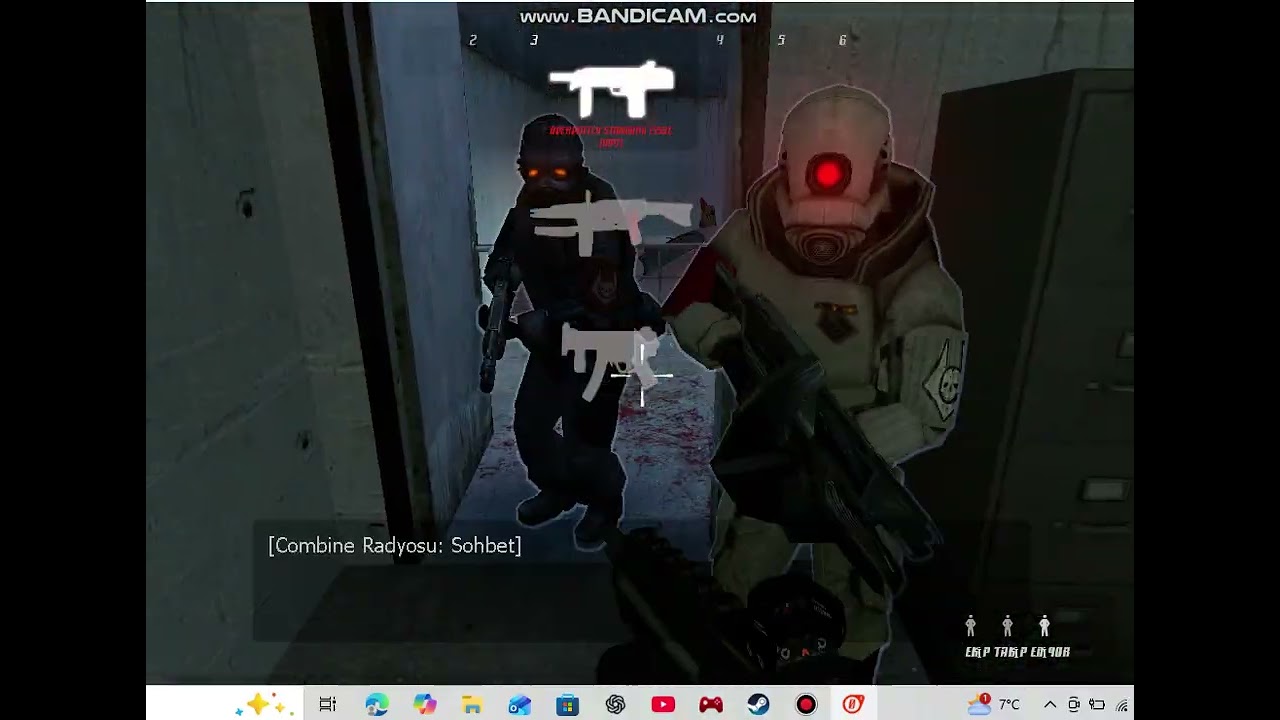The width and height of the screenshot is (1280, 720).
Task: Click the squad status text under the figures
Action: click(x=1017, y=652)
